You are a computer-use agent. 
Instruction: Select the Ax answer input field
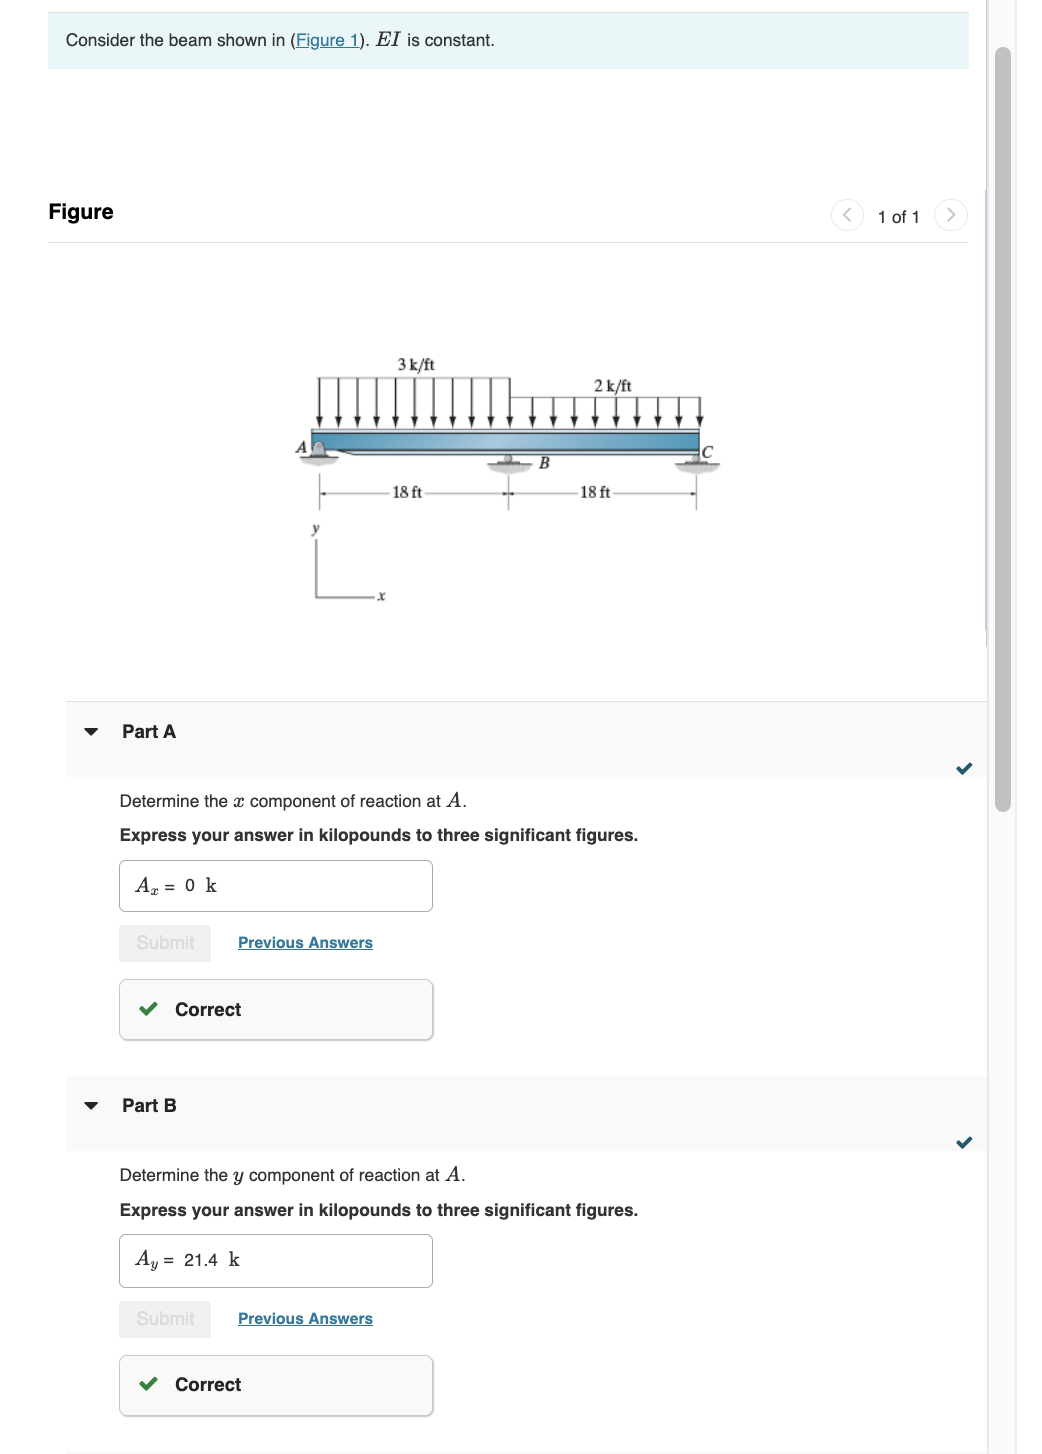tap(276, 885)
